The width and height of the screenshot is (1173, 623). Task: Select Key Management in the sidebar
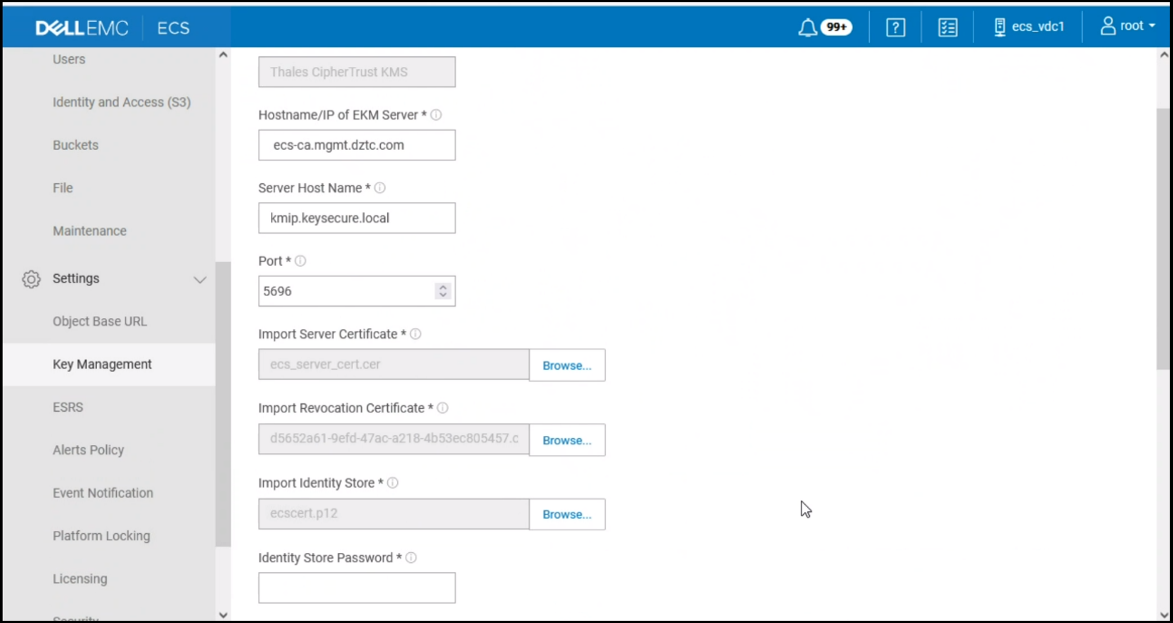[102, 364]
